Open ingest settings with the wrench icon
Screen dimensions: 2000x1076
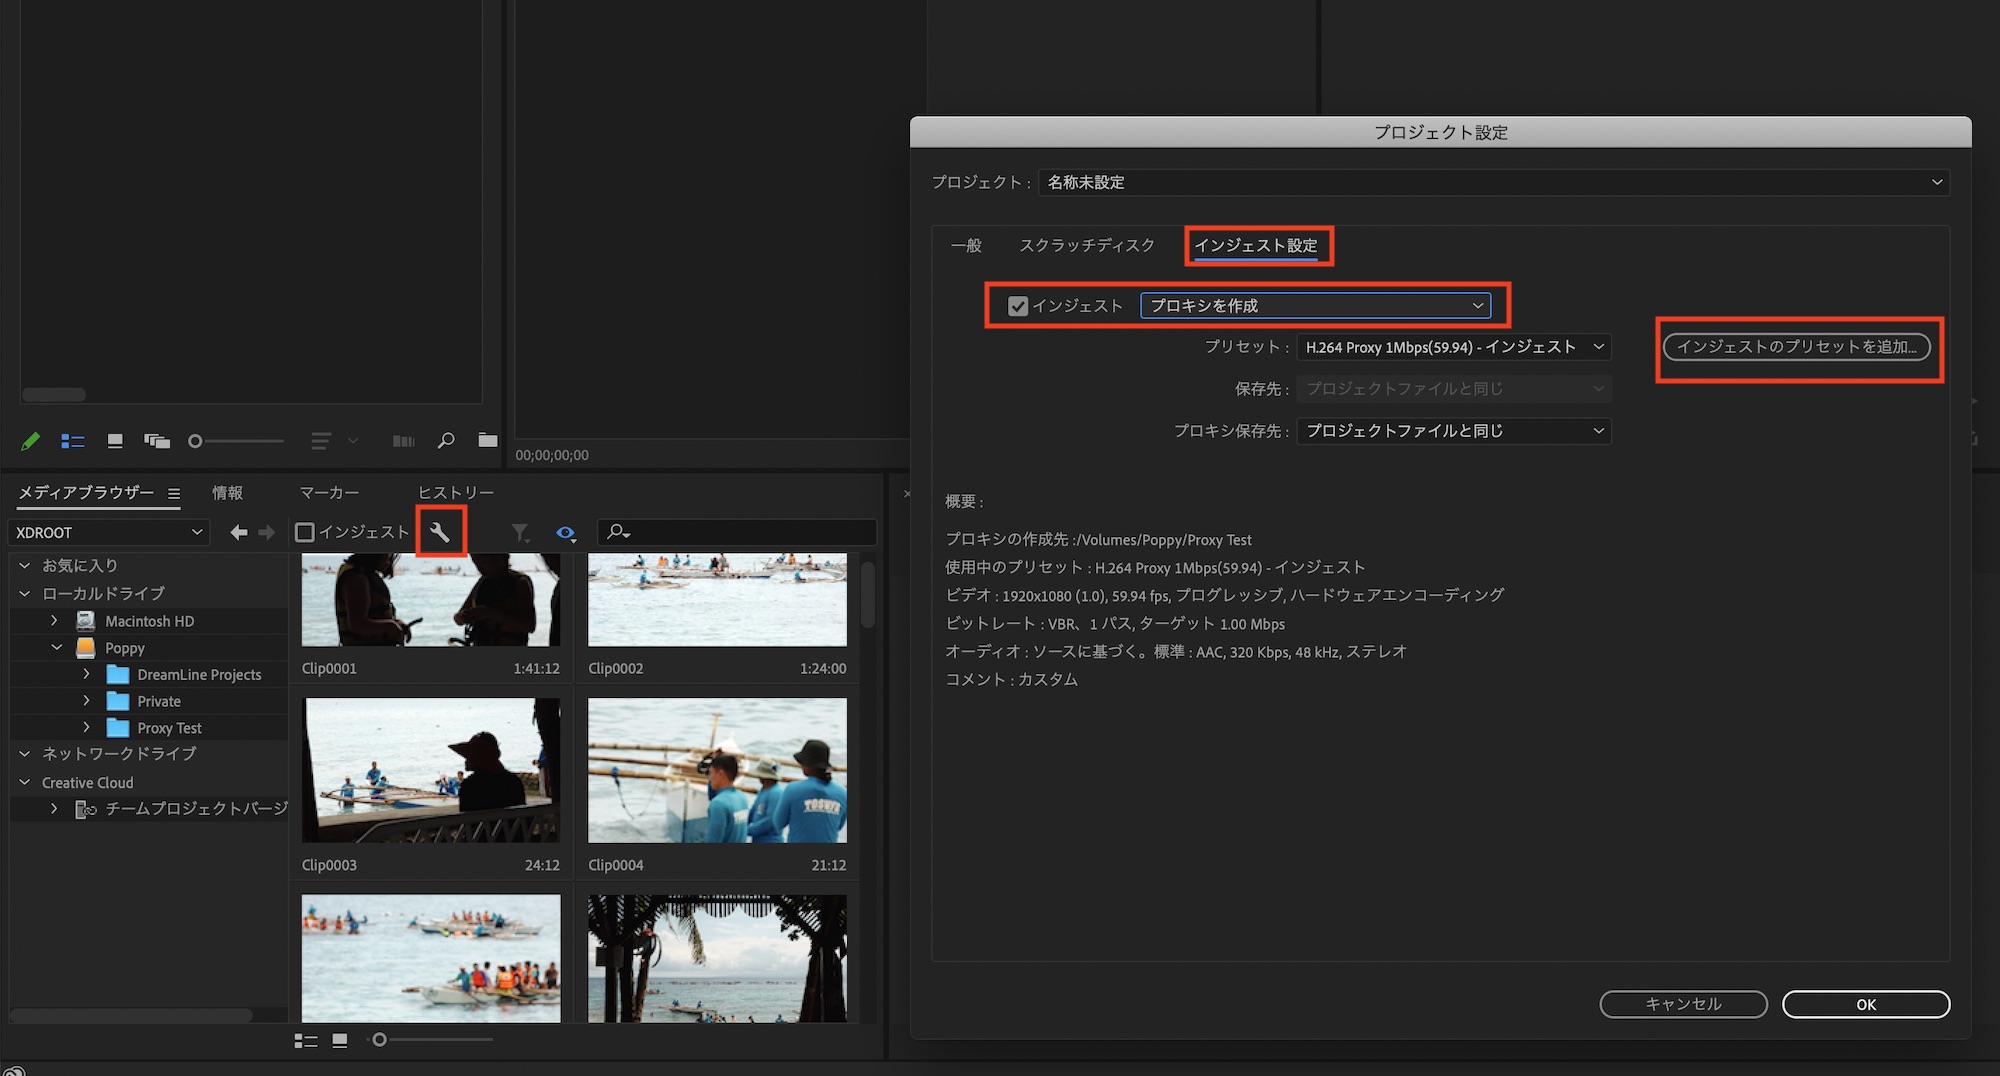tap(440, 532)
